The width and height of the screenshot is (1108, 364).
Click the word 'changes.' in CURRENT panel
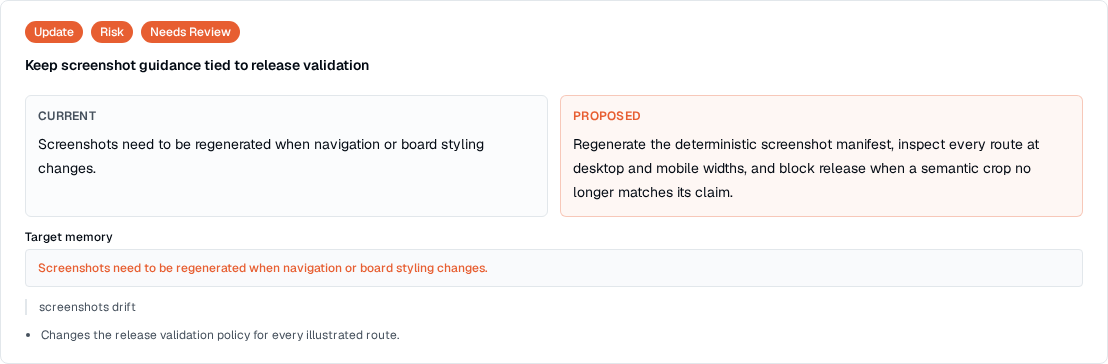[67, 168]
